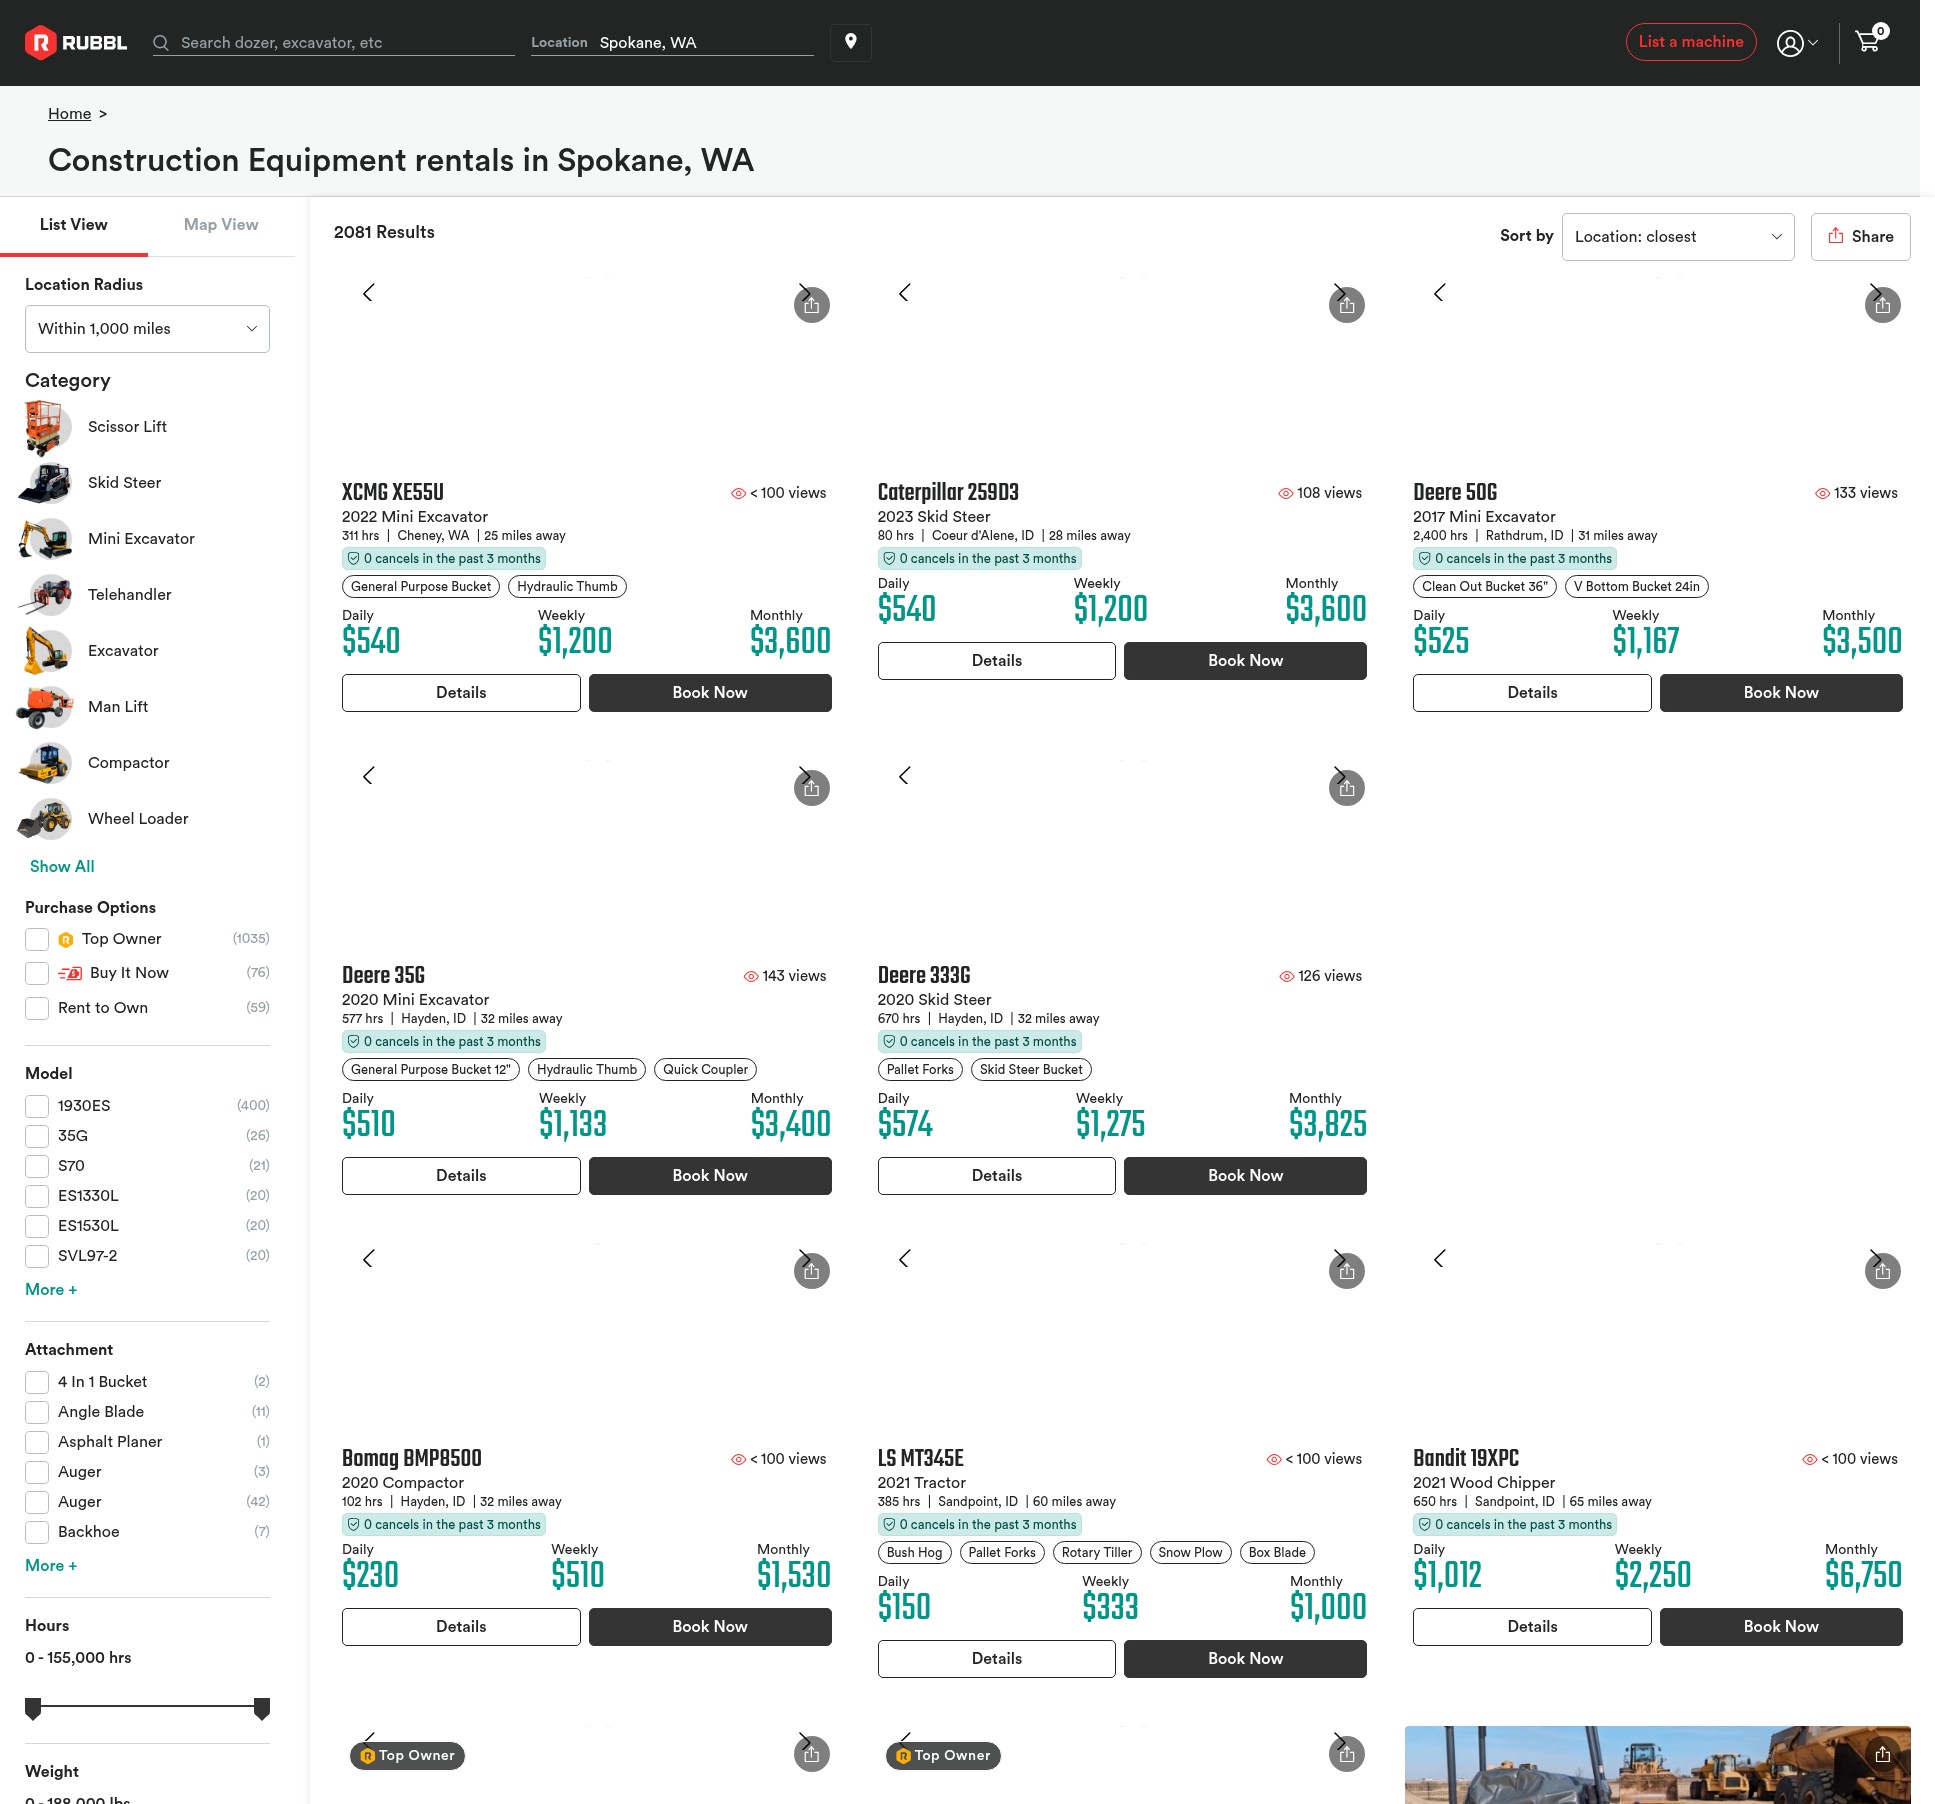Click the Hydraulic Thumb tag on XCMG XE55U

[567, 587]
